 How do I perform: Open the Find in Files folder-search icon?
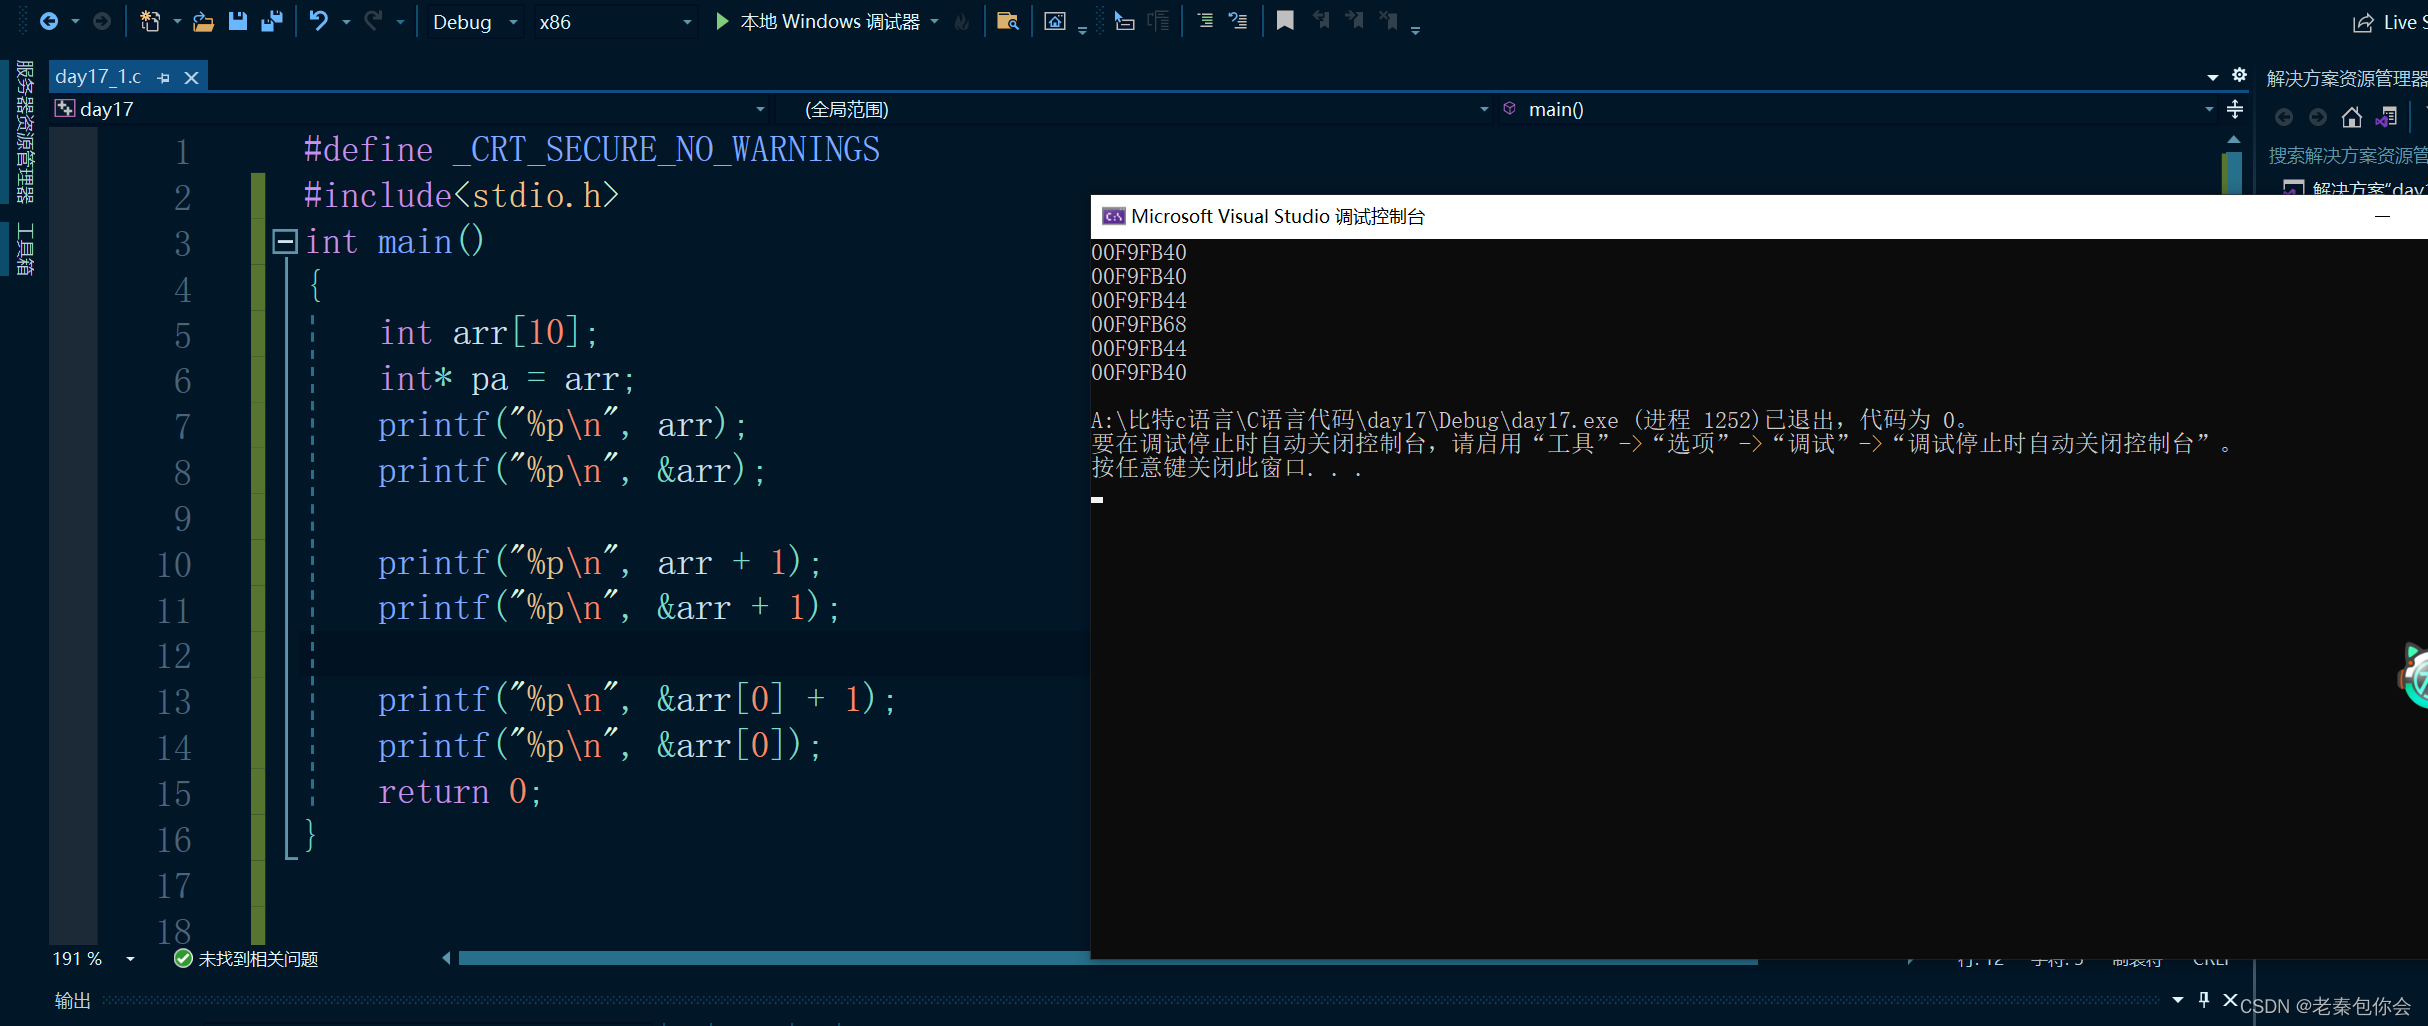[1008, 21]
